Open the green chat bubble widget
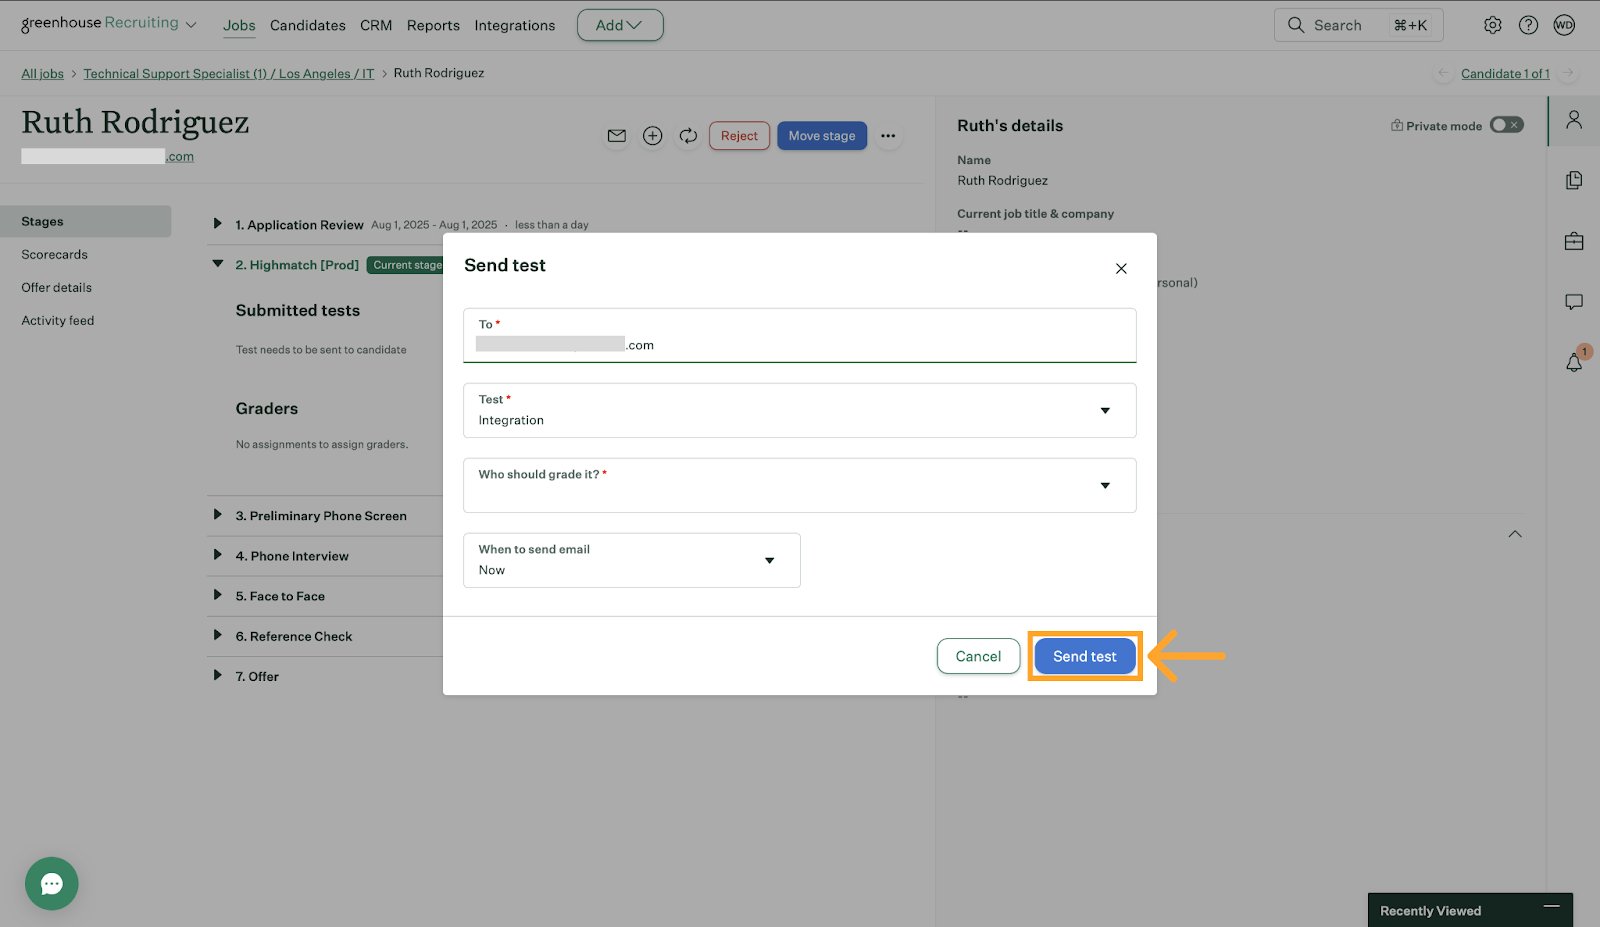 (x=52, y=883)
